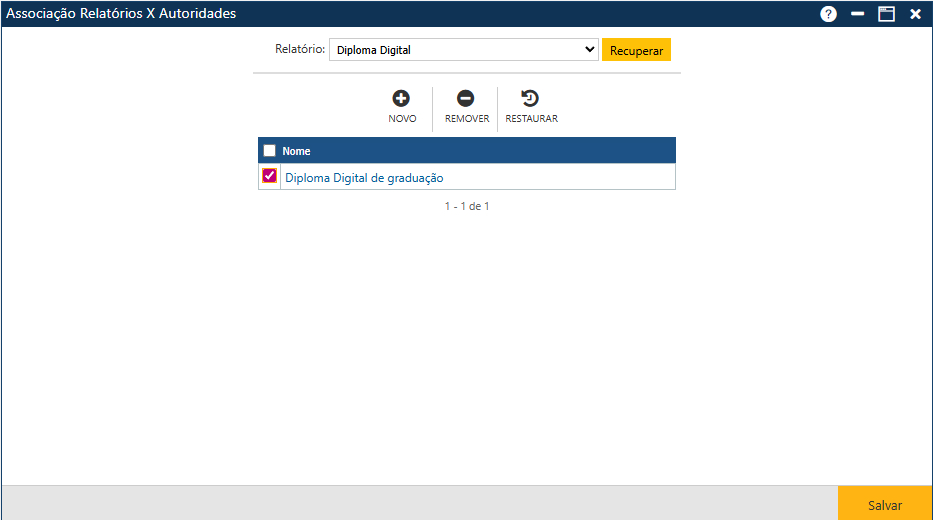Click the circular arrow restore icon
This screenshot has width=933, height=520.
click(530, 98)
